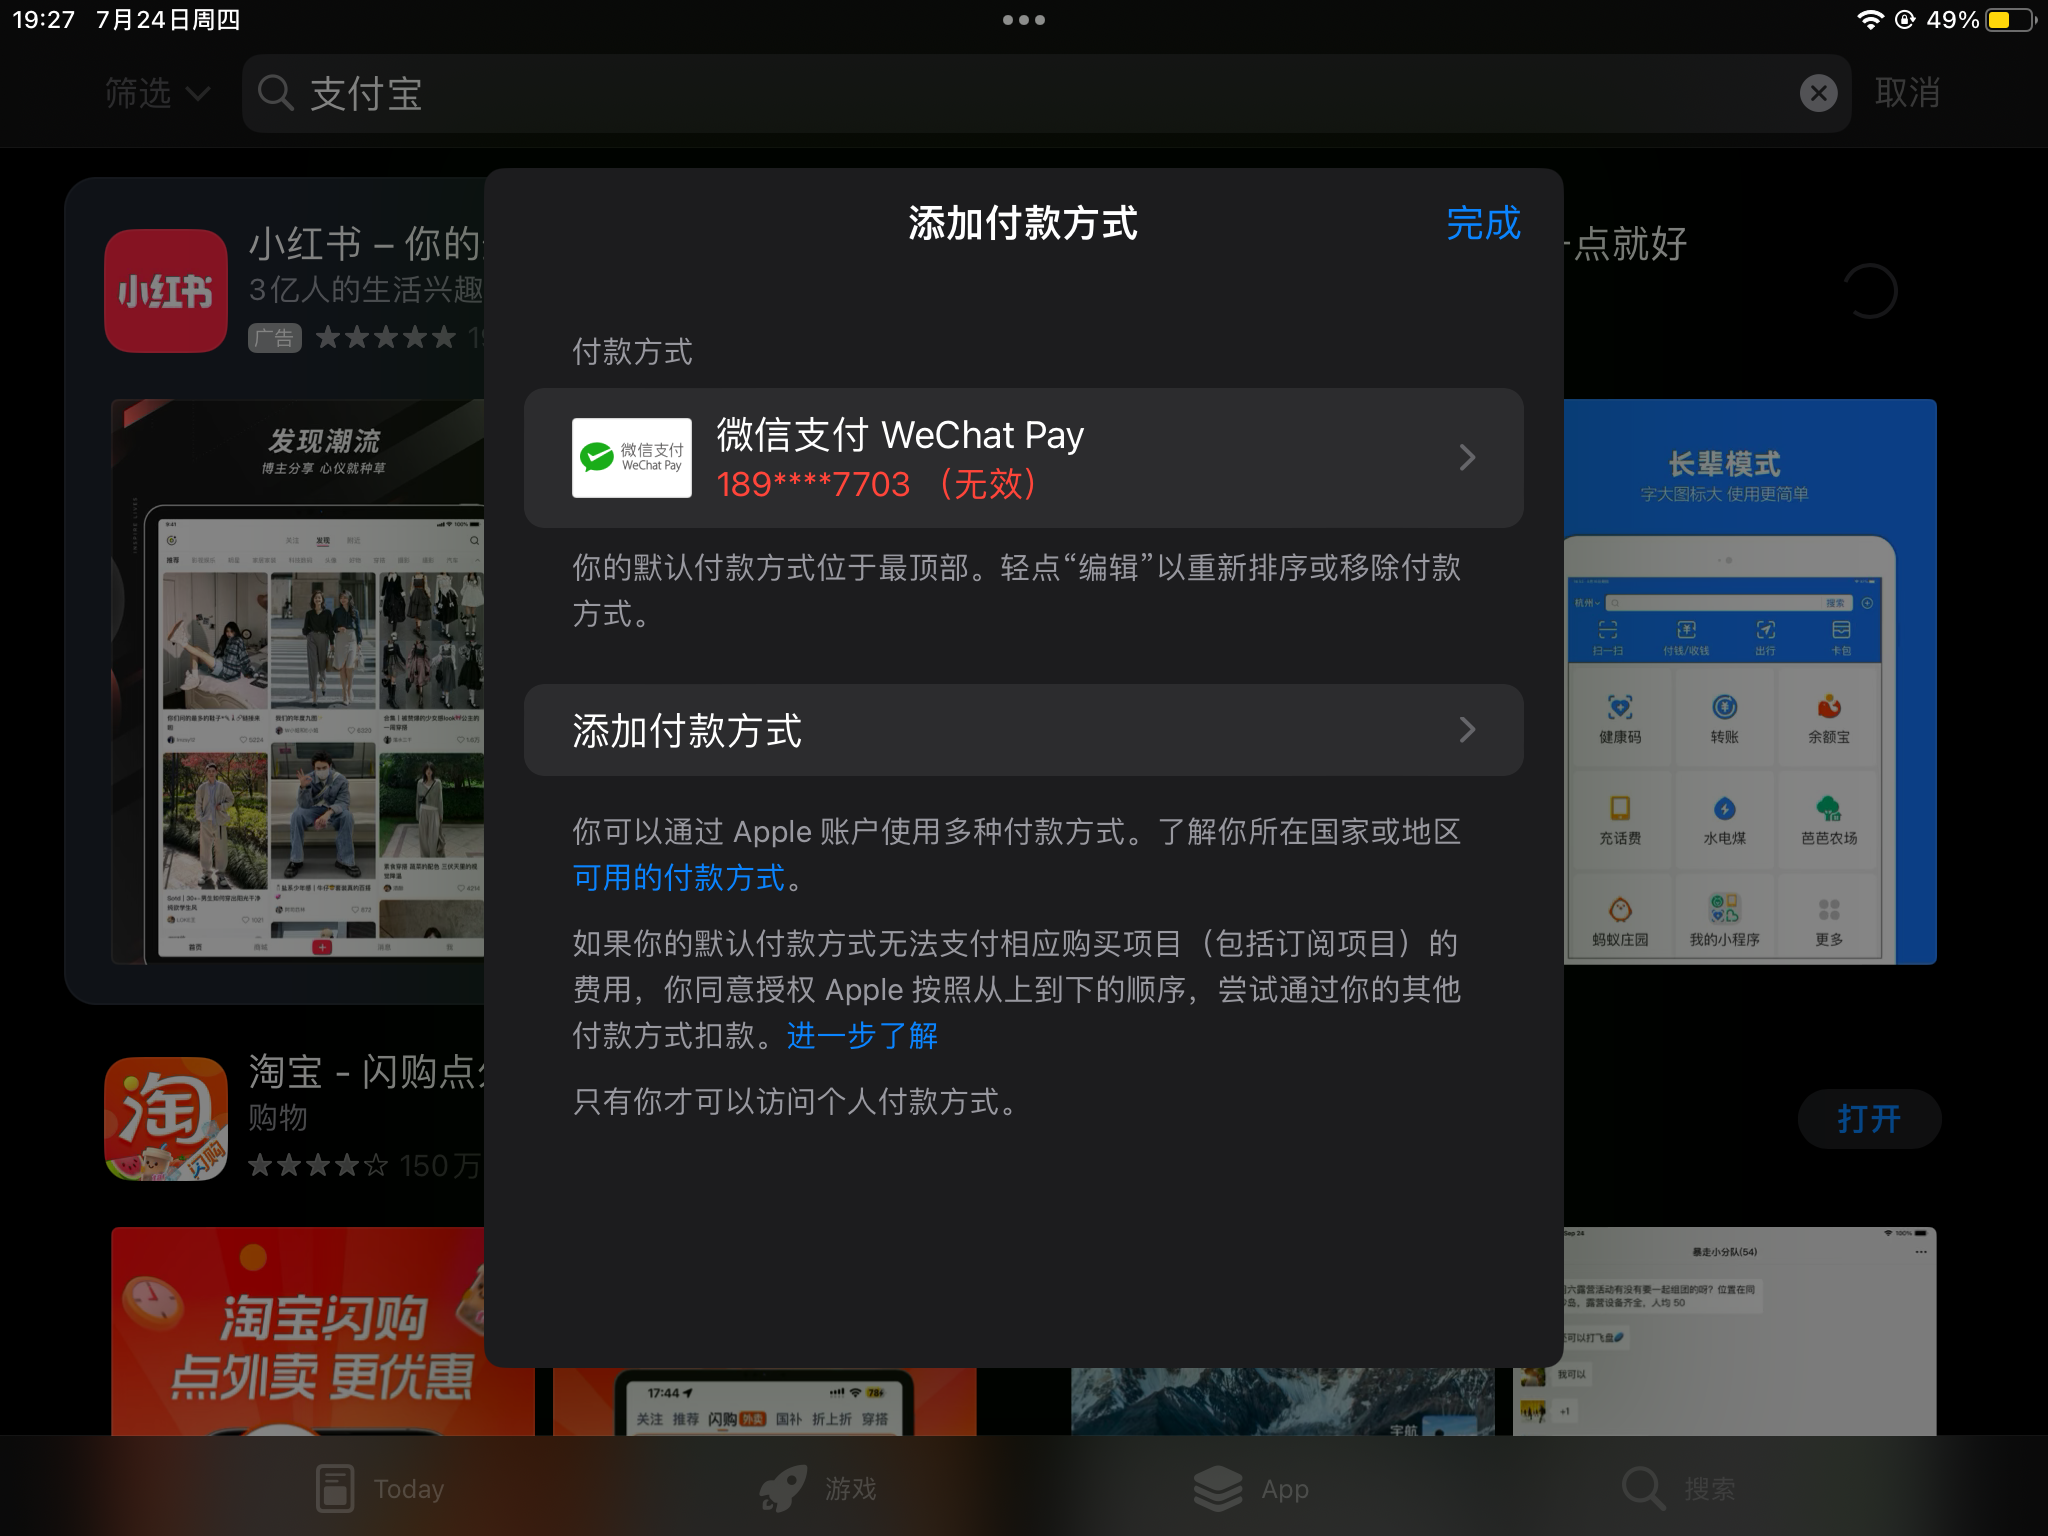The height and width of the screenshot is (1536, 2048).
Task: Open the Today tab icon
Action: pyautogui.click(x=335, y=1488)
